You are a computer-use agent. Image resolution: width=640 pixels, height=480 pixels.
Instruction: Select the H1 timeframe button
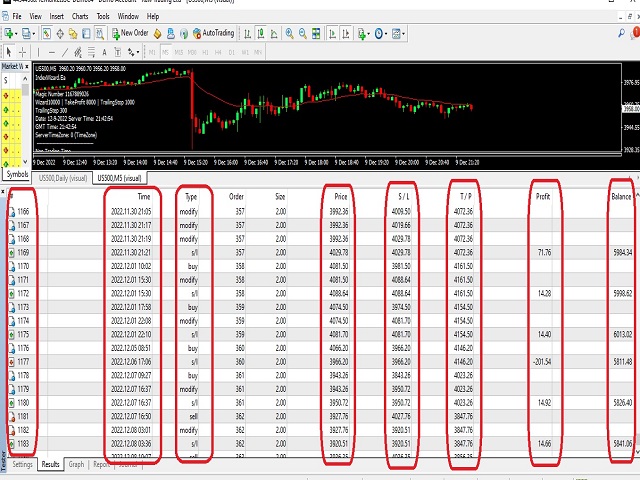point(205,52)
